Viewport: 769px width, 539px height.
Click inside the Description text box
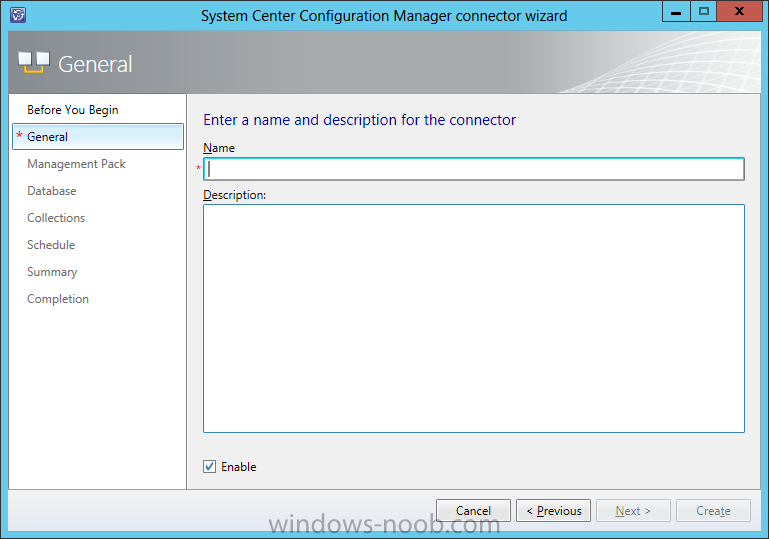474,318
